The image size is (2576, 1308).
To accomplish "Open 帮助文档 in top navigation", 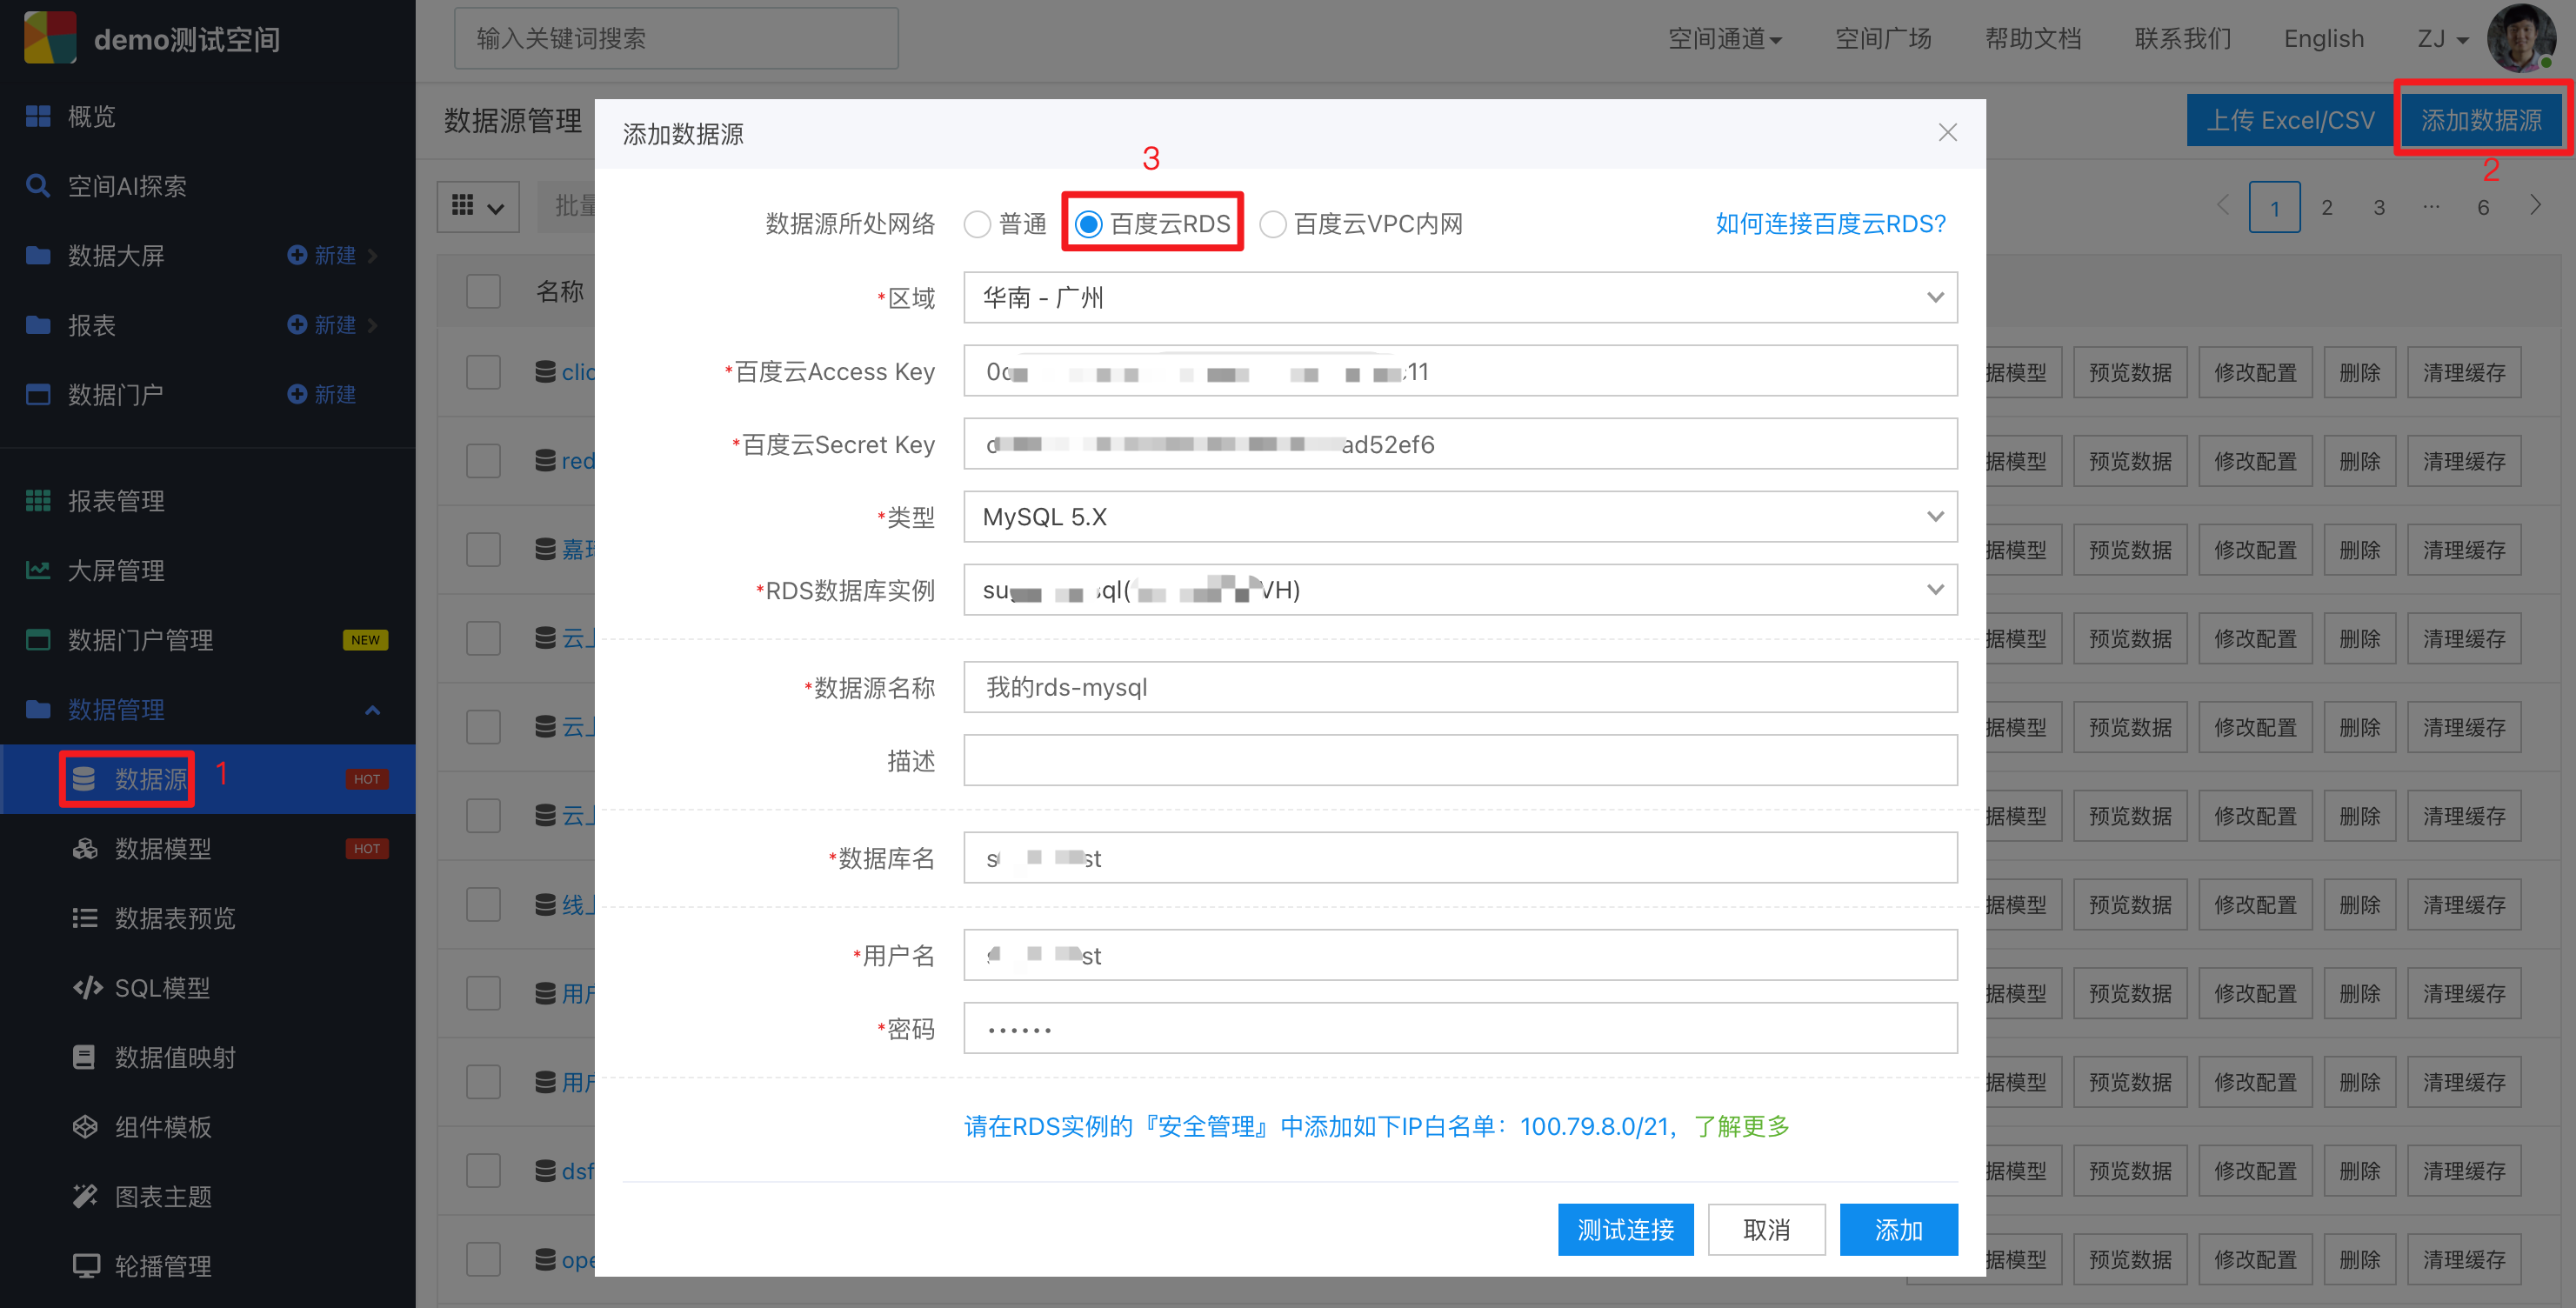I will coord(2033,39).
